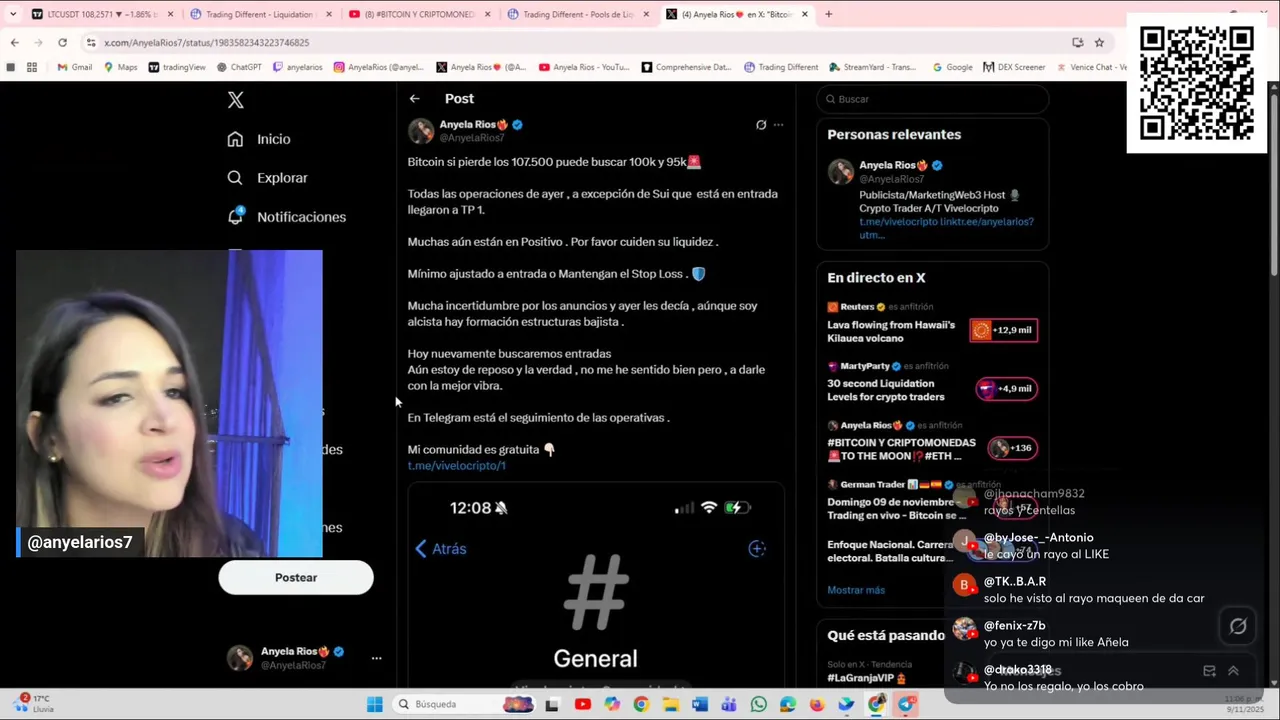Expand the messages drawer chevrons
The width and height of the screenshot is (1280, 720).
tap(1233, 671)
